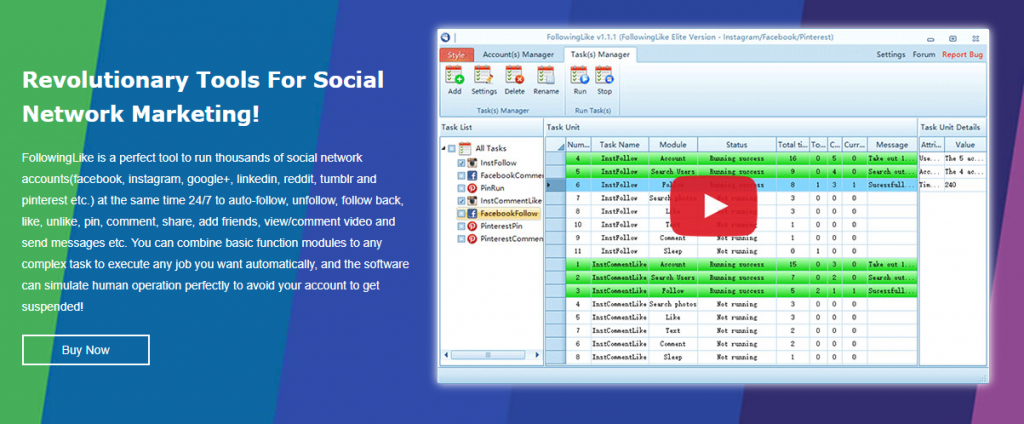1024x424 pixels.
Task: Click the Attribute column header in details
Action: coord(931,145)
